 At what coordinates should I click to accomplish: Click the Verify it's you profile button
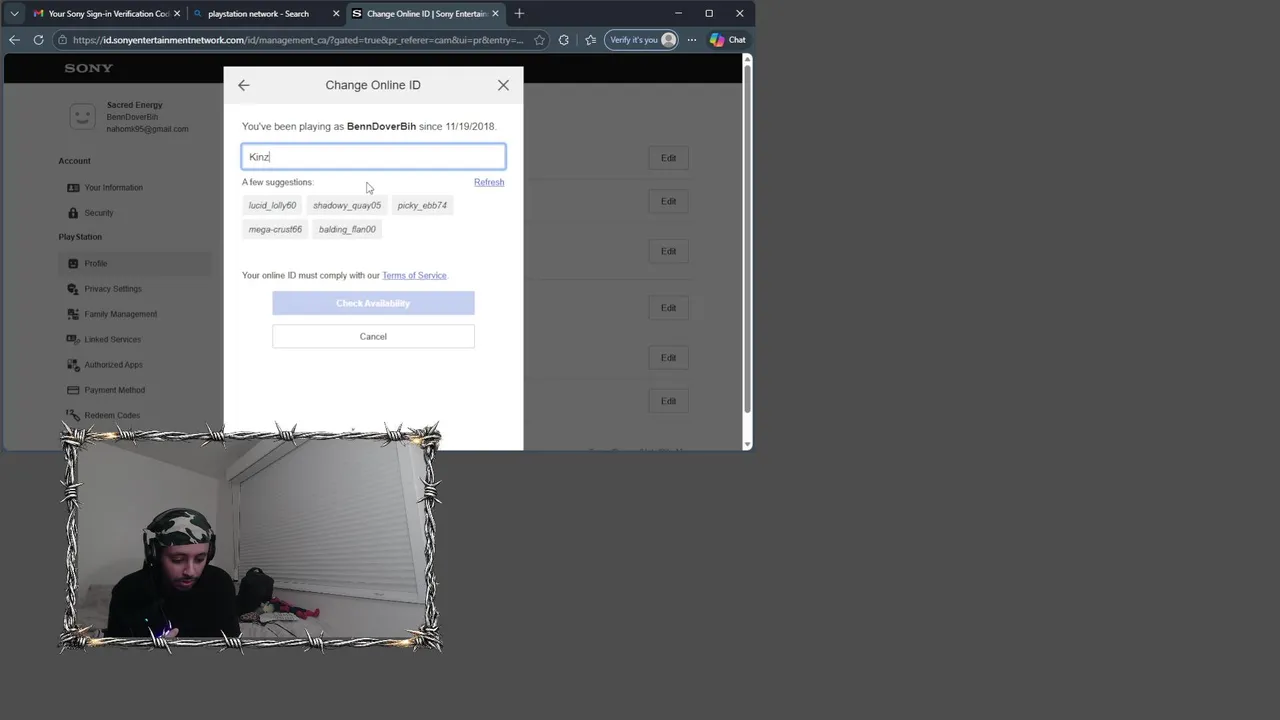coord(641,40)
